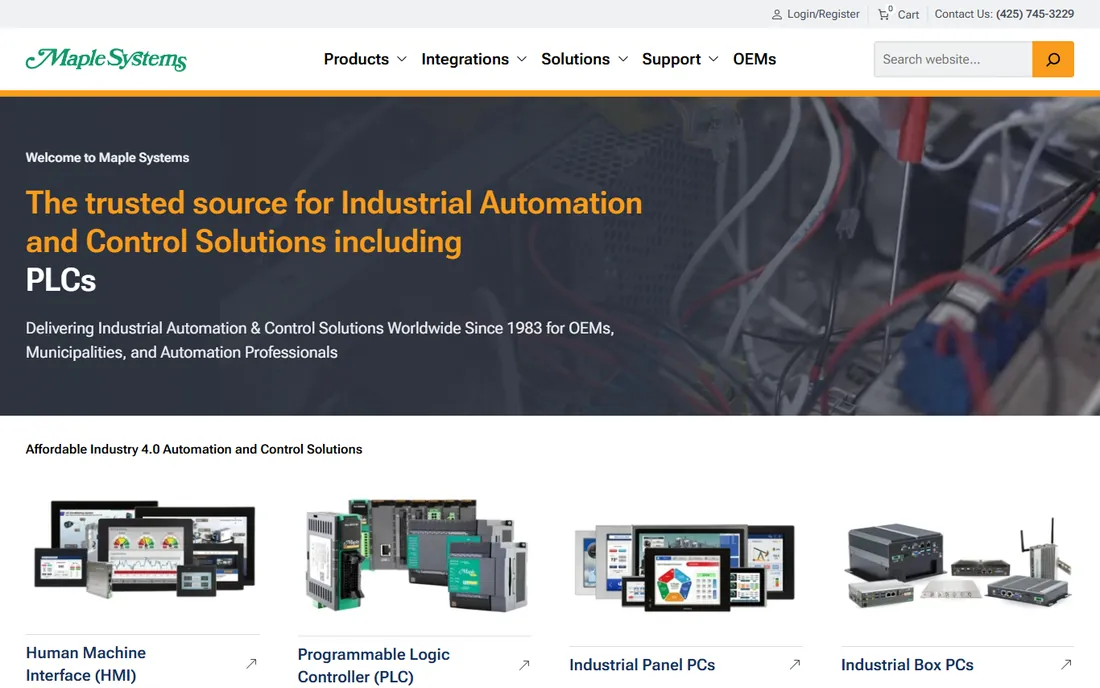Viewport: 1100px width, 688px height.
Task: Open Industrial Box PCs link
Action: tap(907, 665)
